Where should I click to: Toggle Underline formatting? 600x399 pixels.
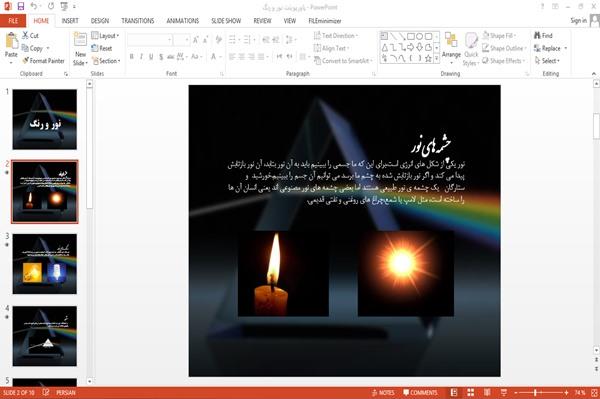tap(151, 57)
